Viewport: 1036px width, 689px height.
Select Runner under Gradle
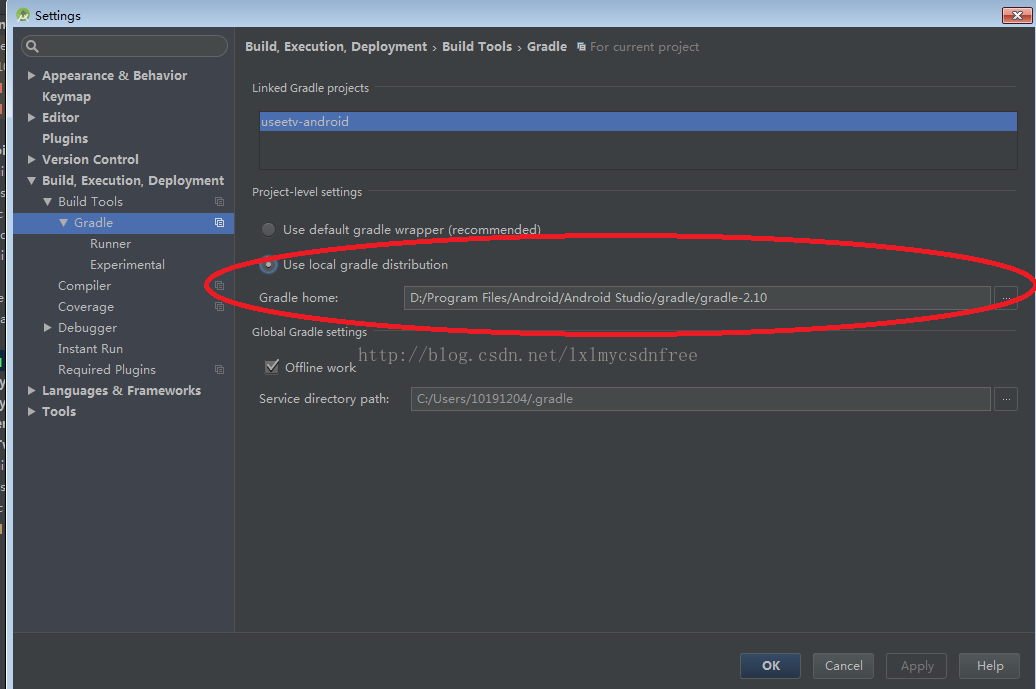(x=110, y=244)
